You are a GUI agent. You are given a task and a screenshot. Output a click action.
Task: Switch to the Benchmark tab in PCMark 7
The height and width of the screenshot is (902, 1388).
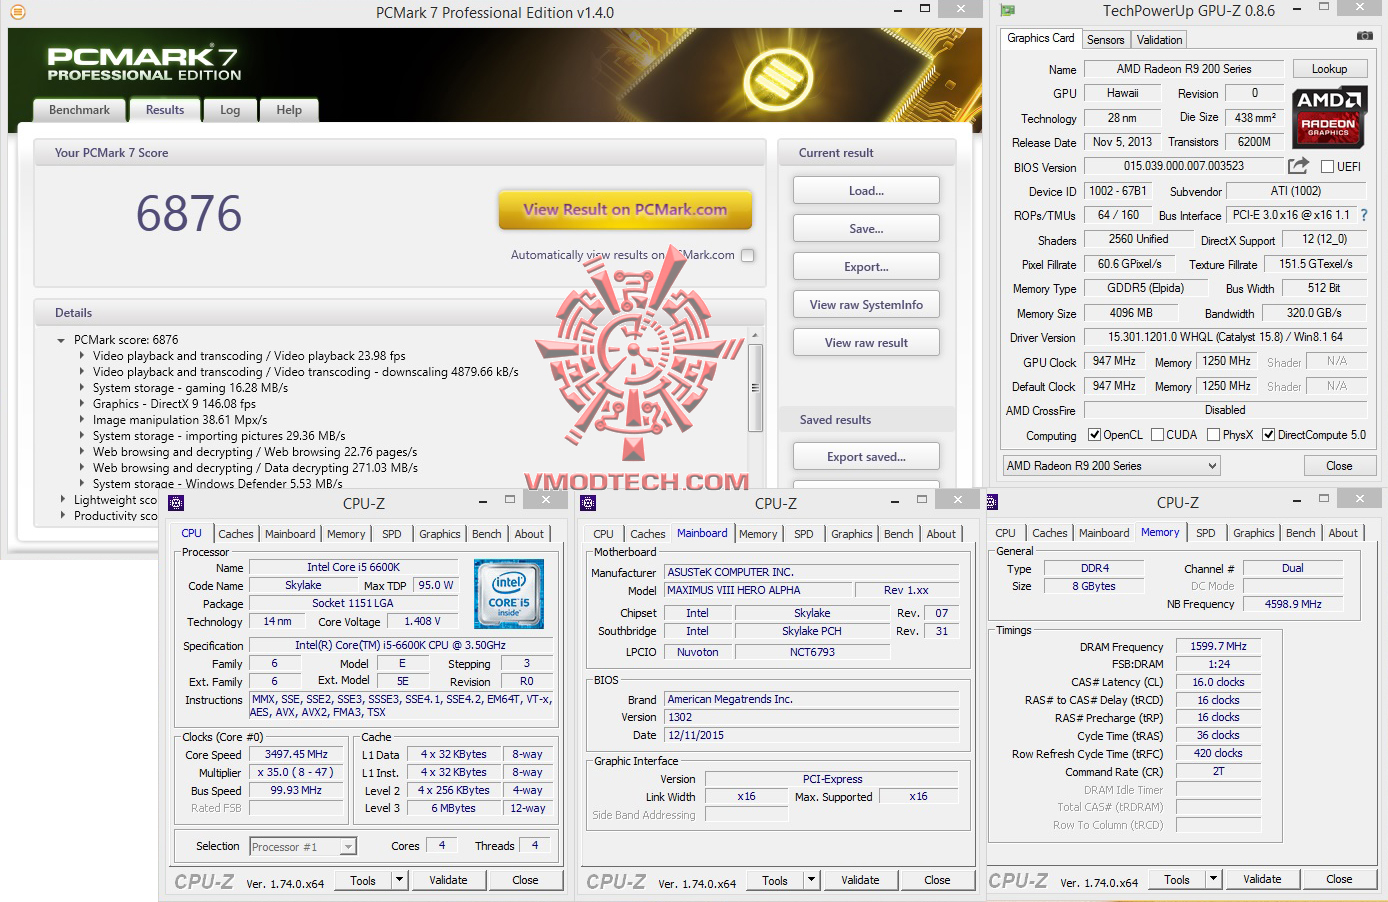(x=80, y=110)
